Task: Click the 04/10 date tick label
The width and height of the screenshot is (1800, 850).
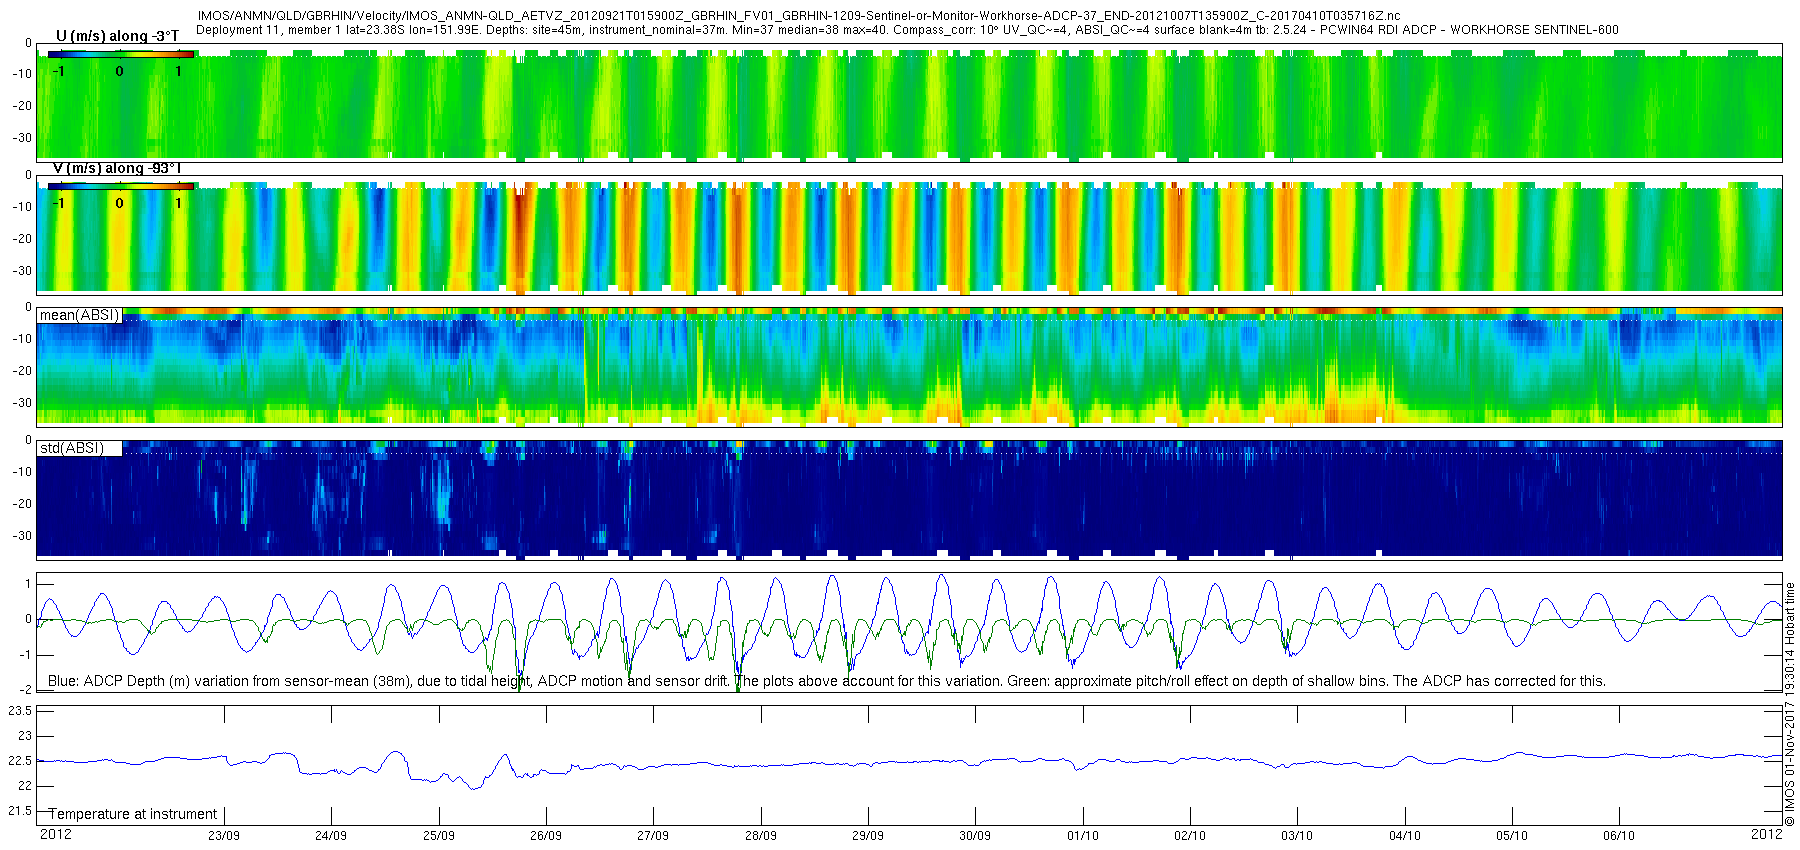Action: pos(1405,836)
